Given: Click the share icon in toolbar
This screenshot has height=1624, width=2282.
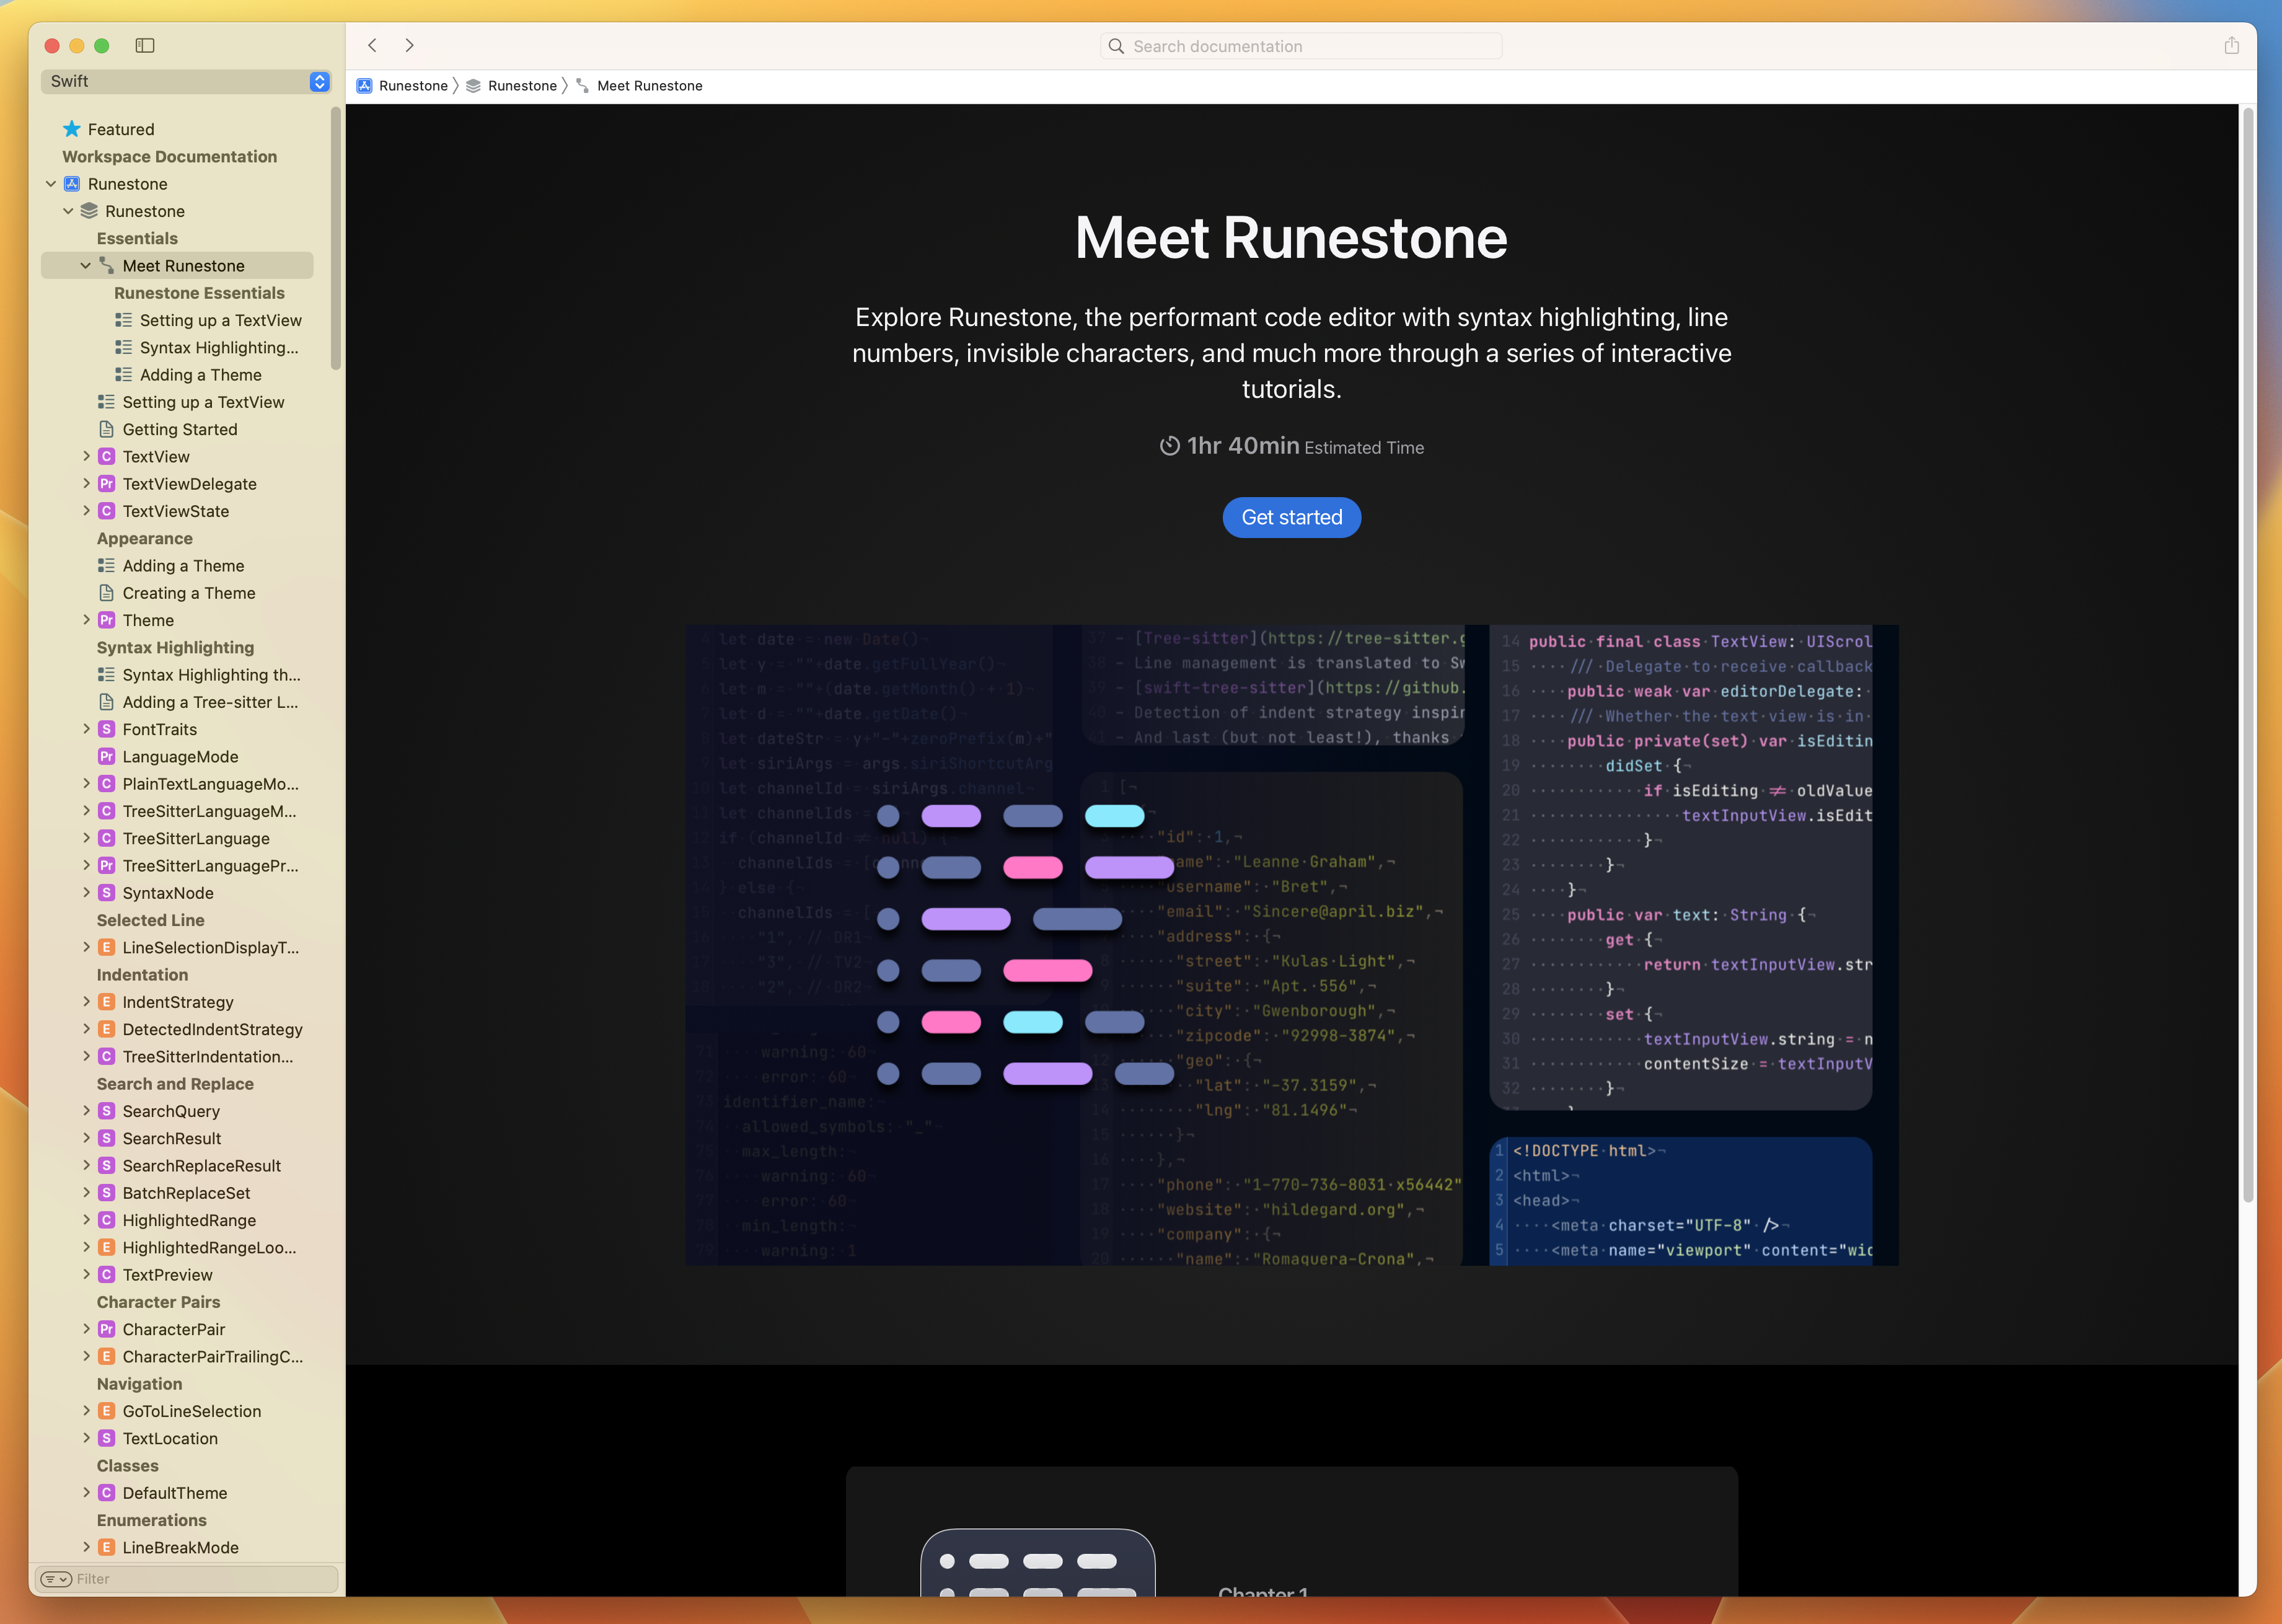Looking at the screenshot, I should 2231,45.
